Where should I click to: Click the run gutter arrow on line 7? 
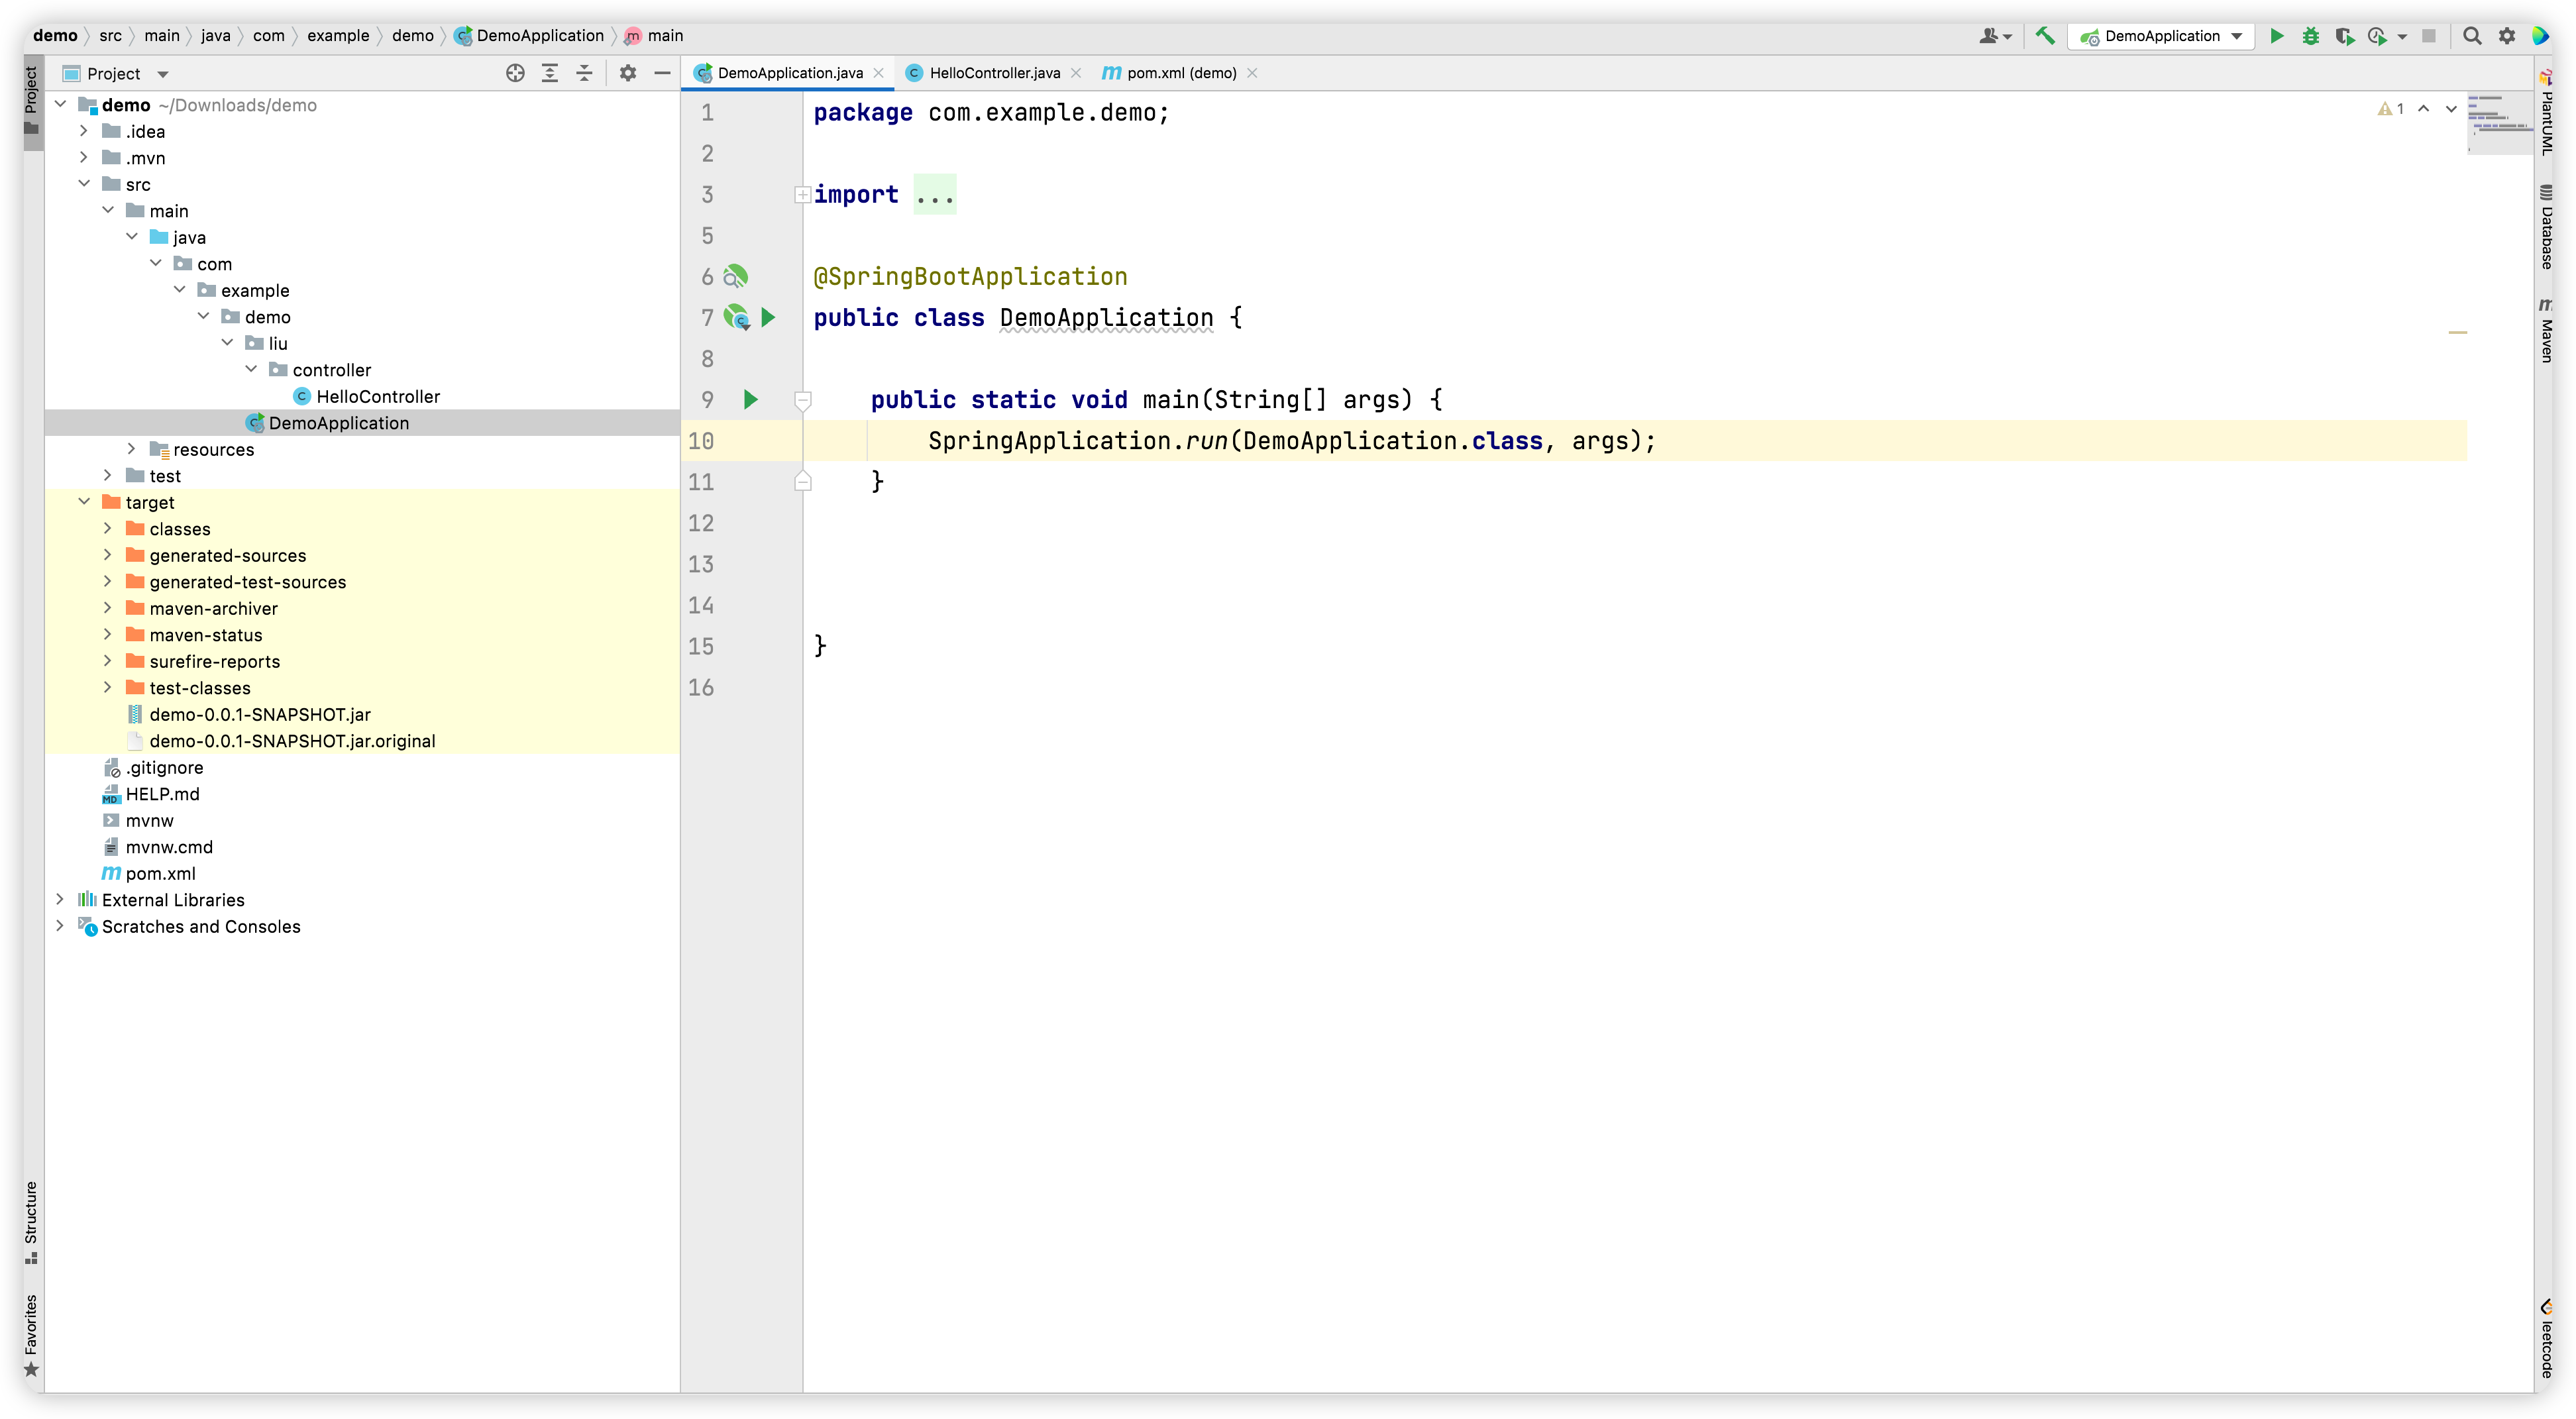[x=768, y=318]
